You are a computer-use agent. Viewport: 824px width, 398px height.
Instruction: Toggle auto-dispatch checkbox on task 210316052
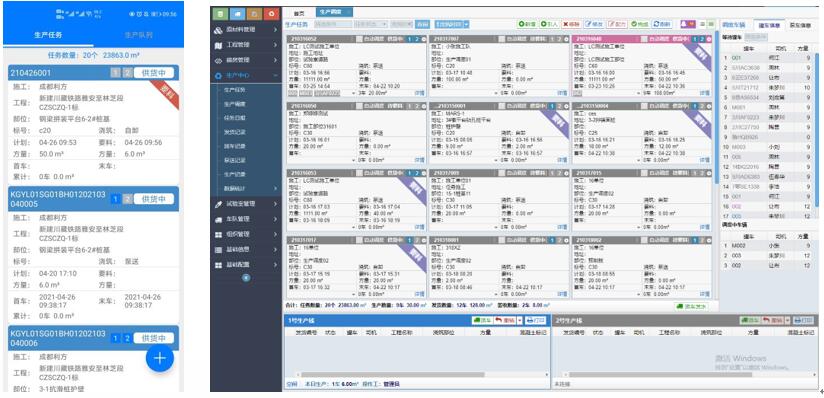point(359,39)
